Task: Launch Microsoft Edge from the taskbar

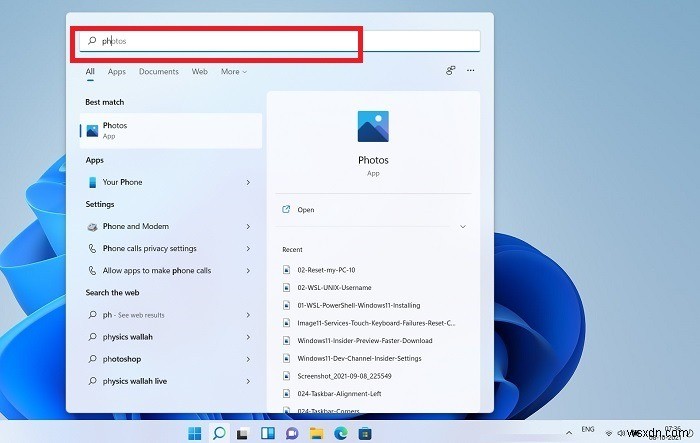Action: [x=341, y=433]
